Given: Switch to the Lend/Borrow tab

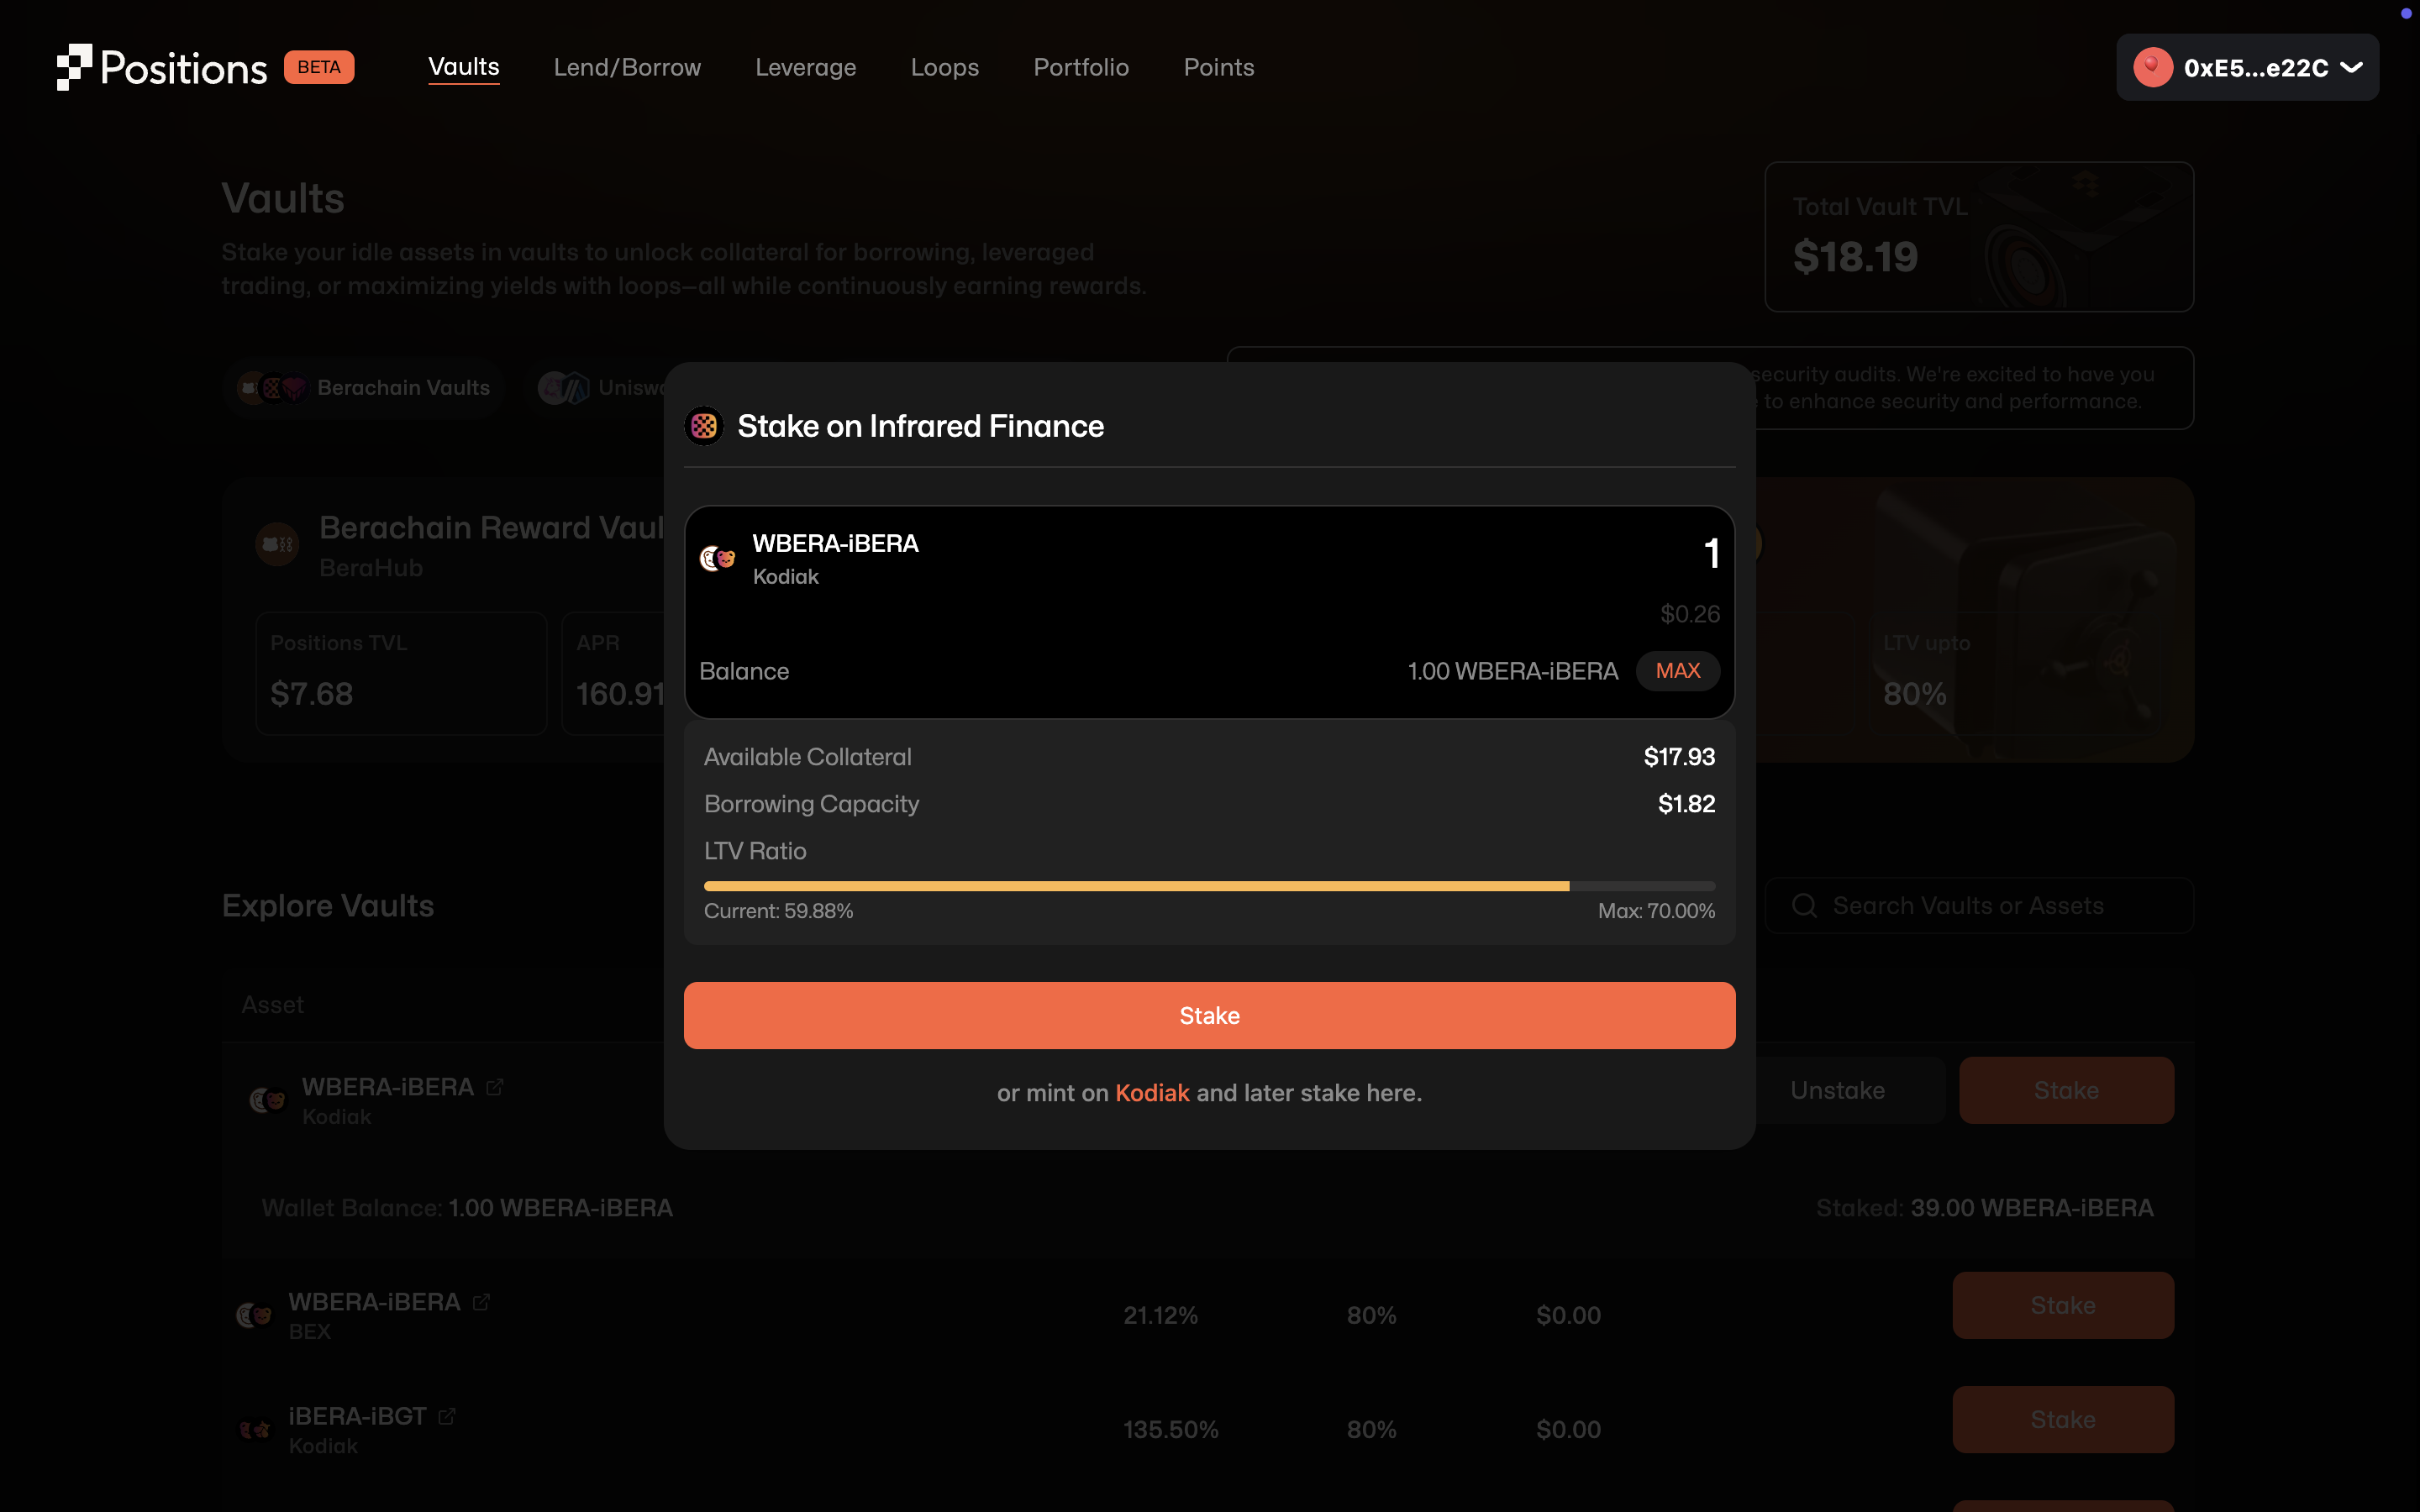Looking at the screenshot, I should [627, 67].
